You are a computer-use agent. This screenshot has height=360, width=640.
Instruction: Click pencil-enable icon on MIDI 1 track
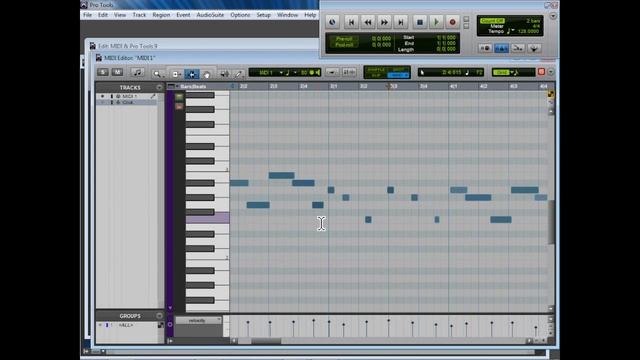pyautogui.click(x=153, y=96)
